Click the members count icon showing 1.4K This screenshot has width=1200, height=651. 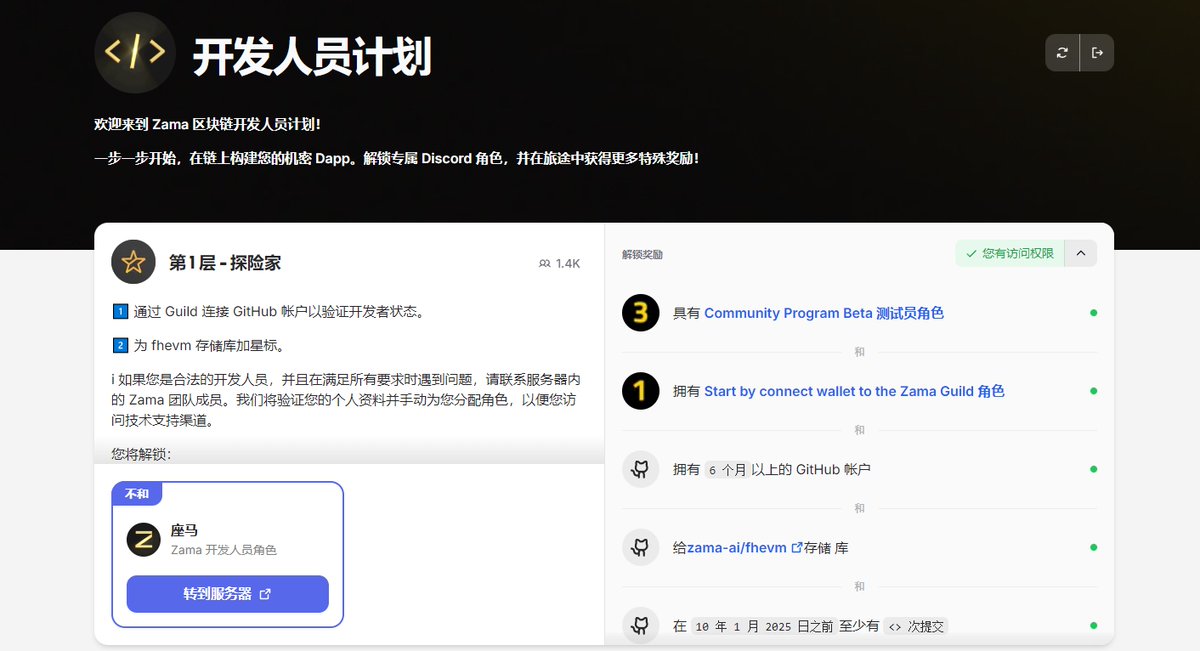(x=544, y=264)
